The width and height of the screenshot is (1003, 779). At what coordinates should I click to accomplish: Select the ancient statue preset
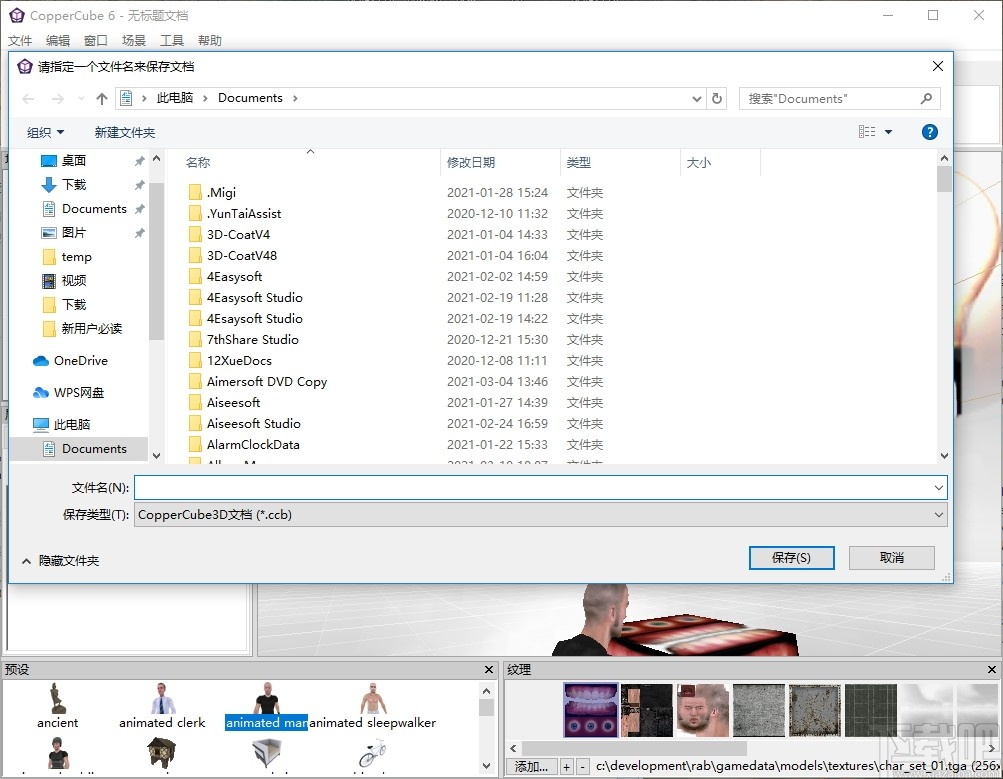tap(58, 706)
